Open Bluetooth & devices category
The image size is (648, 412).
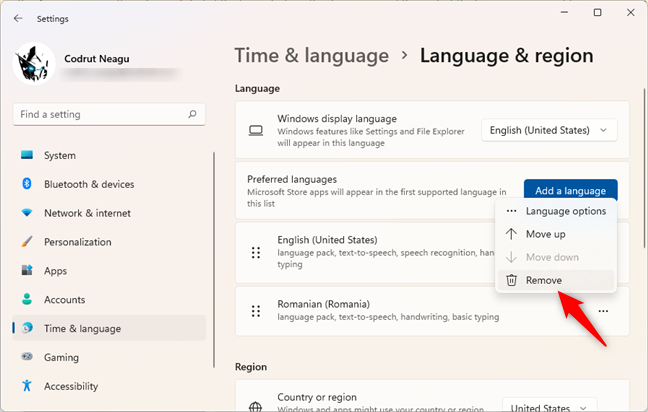109,184
